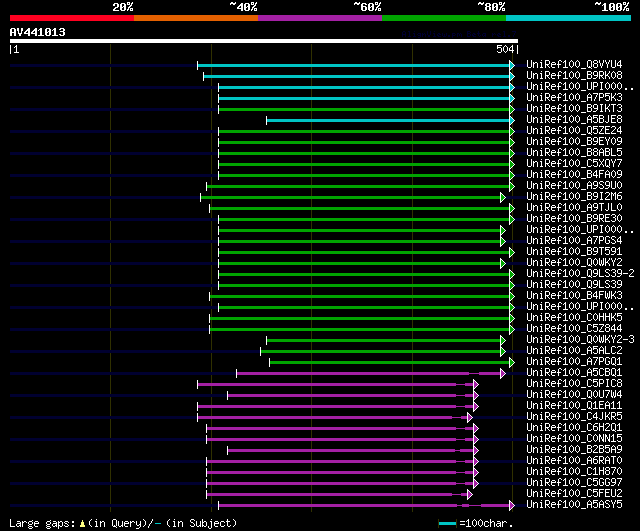Click the arrowhead ending the A5CBQ1 alignment

coord(503,373)
